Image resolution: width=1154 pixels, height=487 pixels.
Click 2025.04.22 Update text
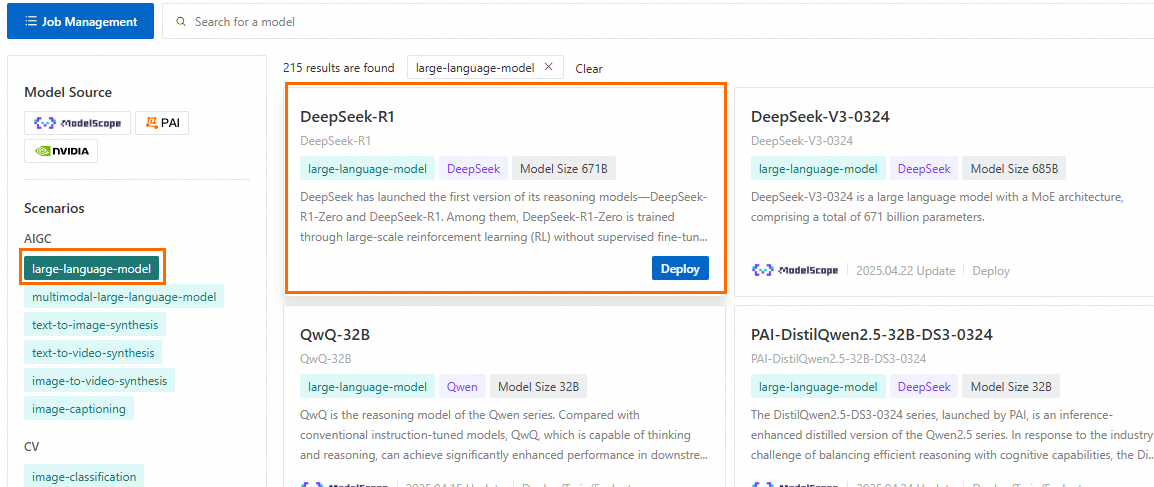point(905,271)
